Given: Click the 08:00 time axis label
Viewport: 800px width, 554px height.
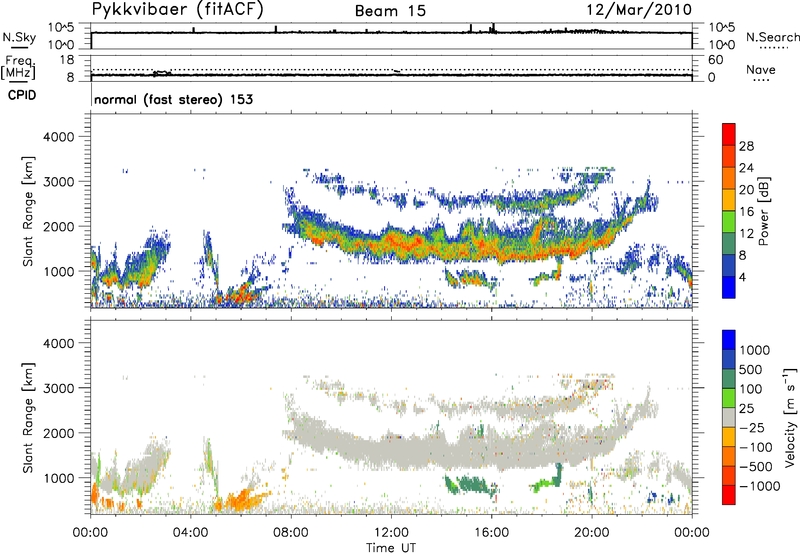Looking at the screenshot, I should (x=291, y=533).
